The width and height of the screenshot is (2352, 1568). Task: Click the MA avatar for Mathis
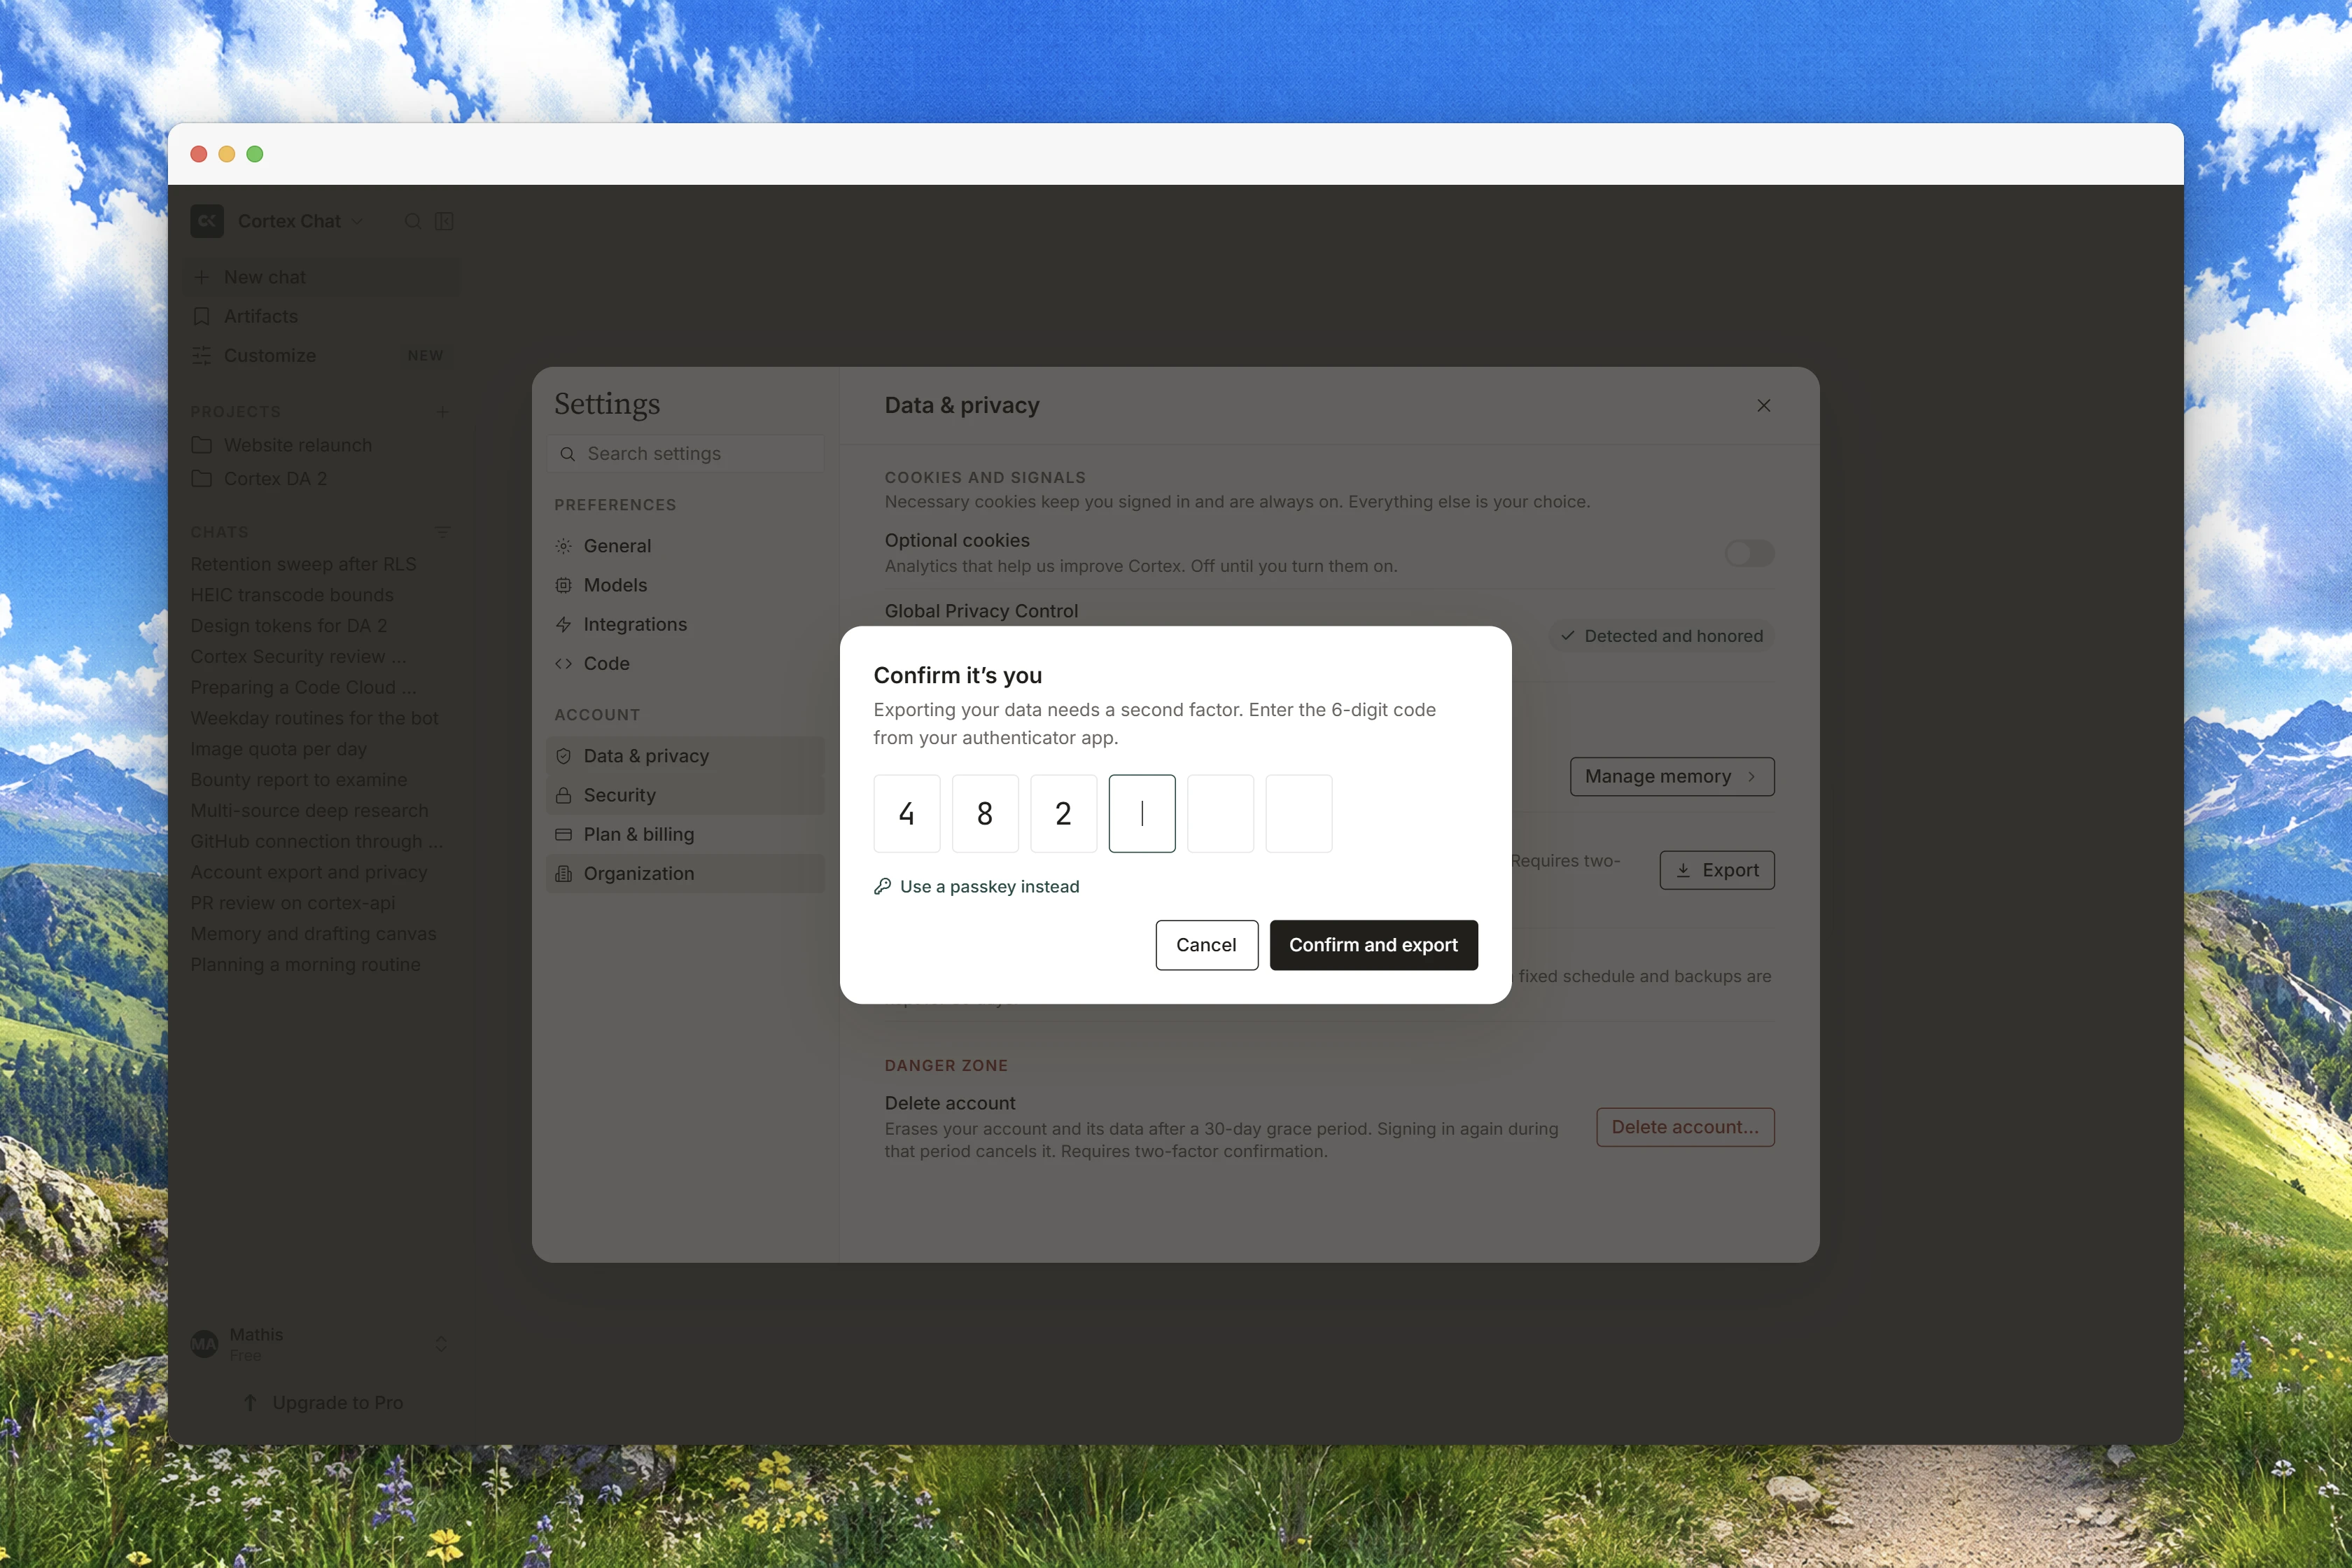pyautogui.click(x=204, y=1344)
